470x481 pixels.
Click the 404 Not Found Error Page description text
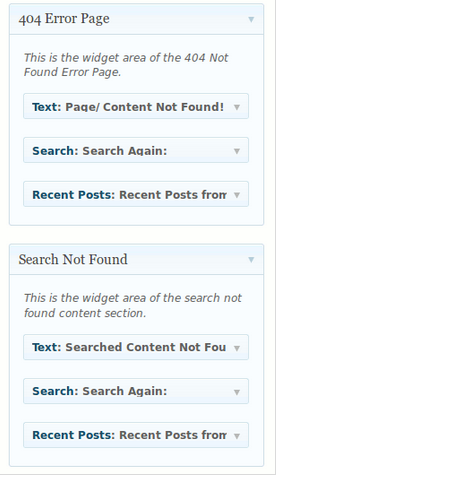[126, 65]
